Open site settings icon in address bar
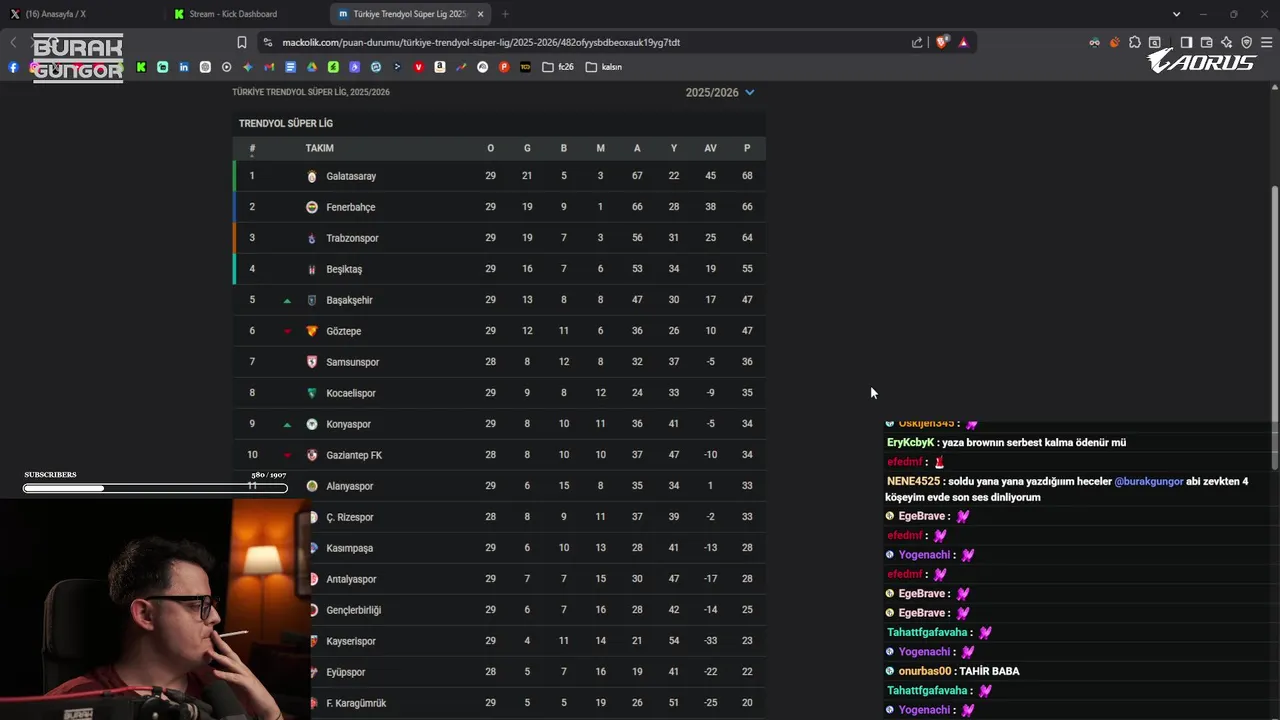This screenshot has height=720, width=1280. pos(267,42)
